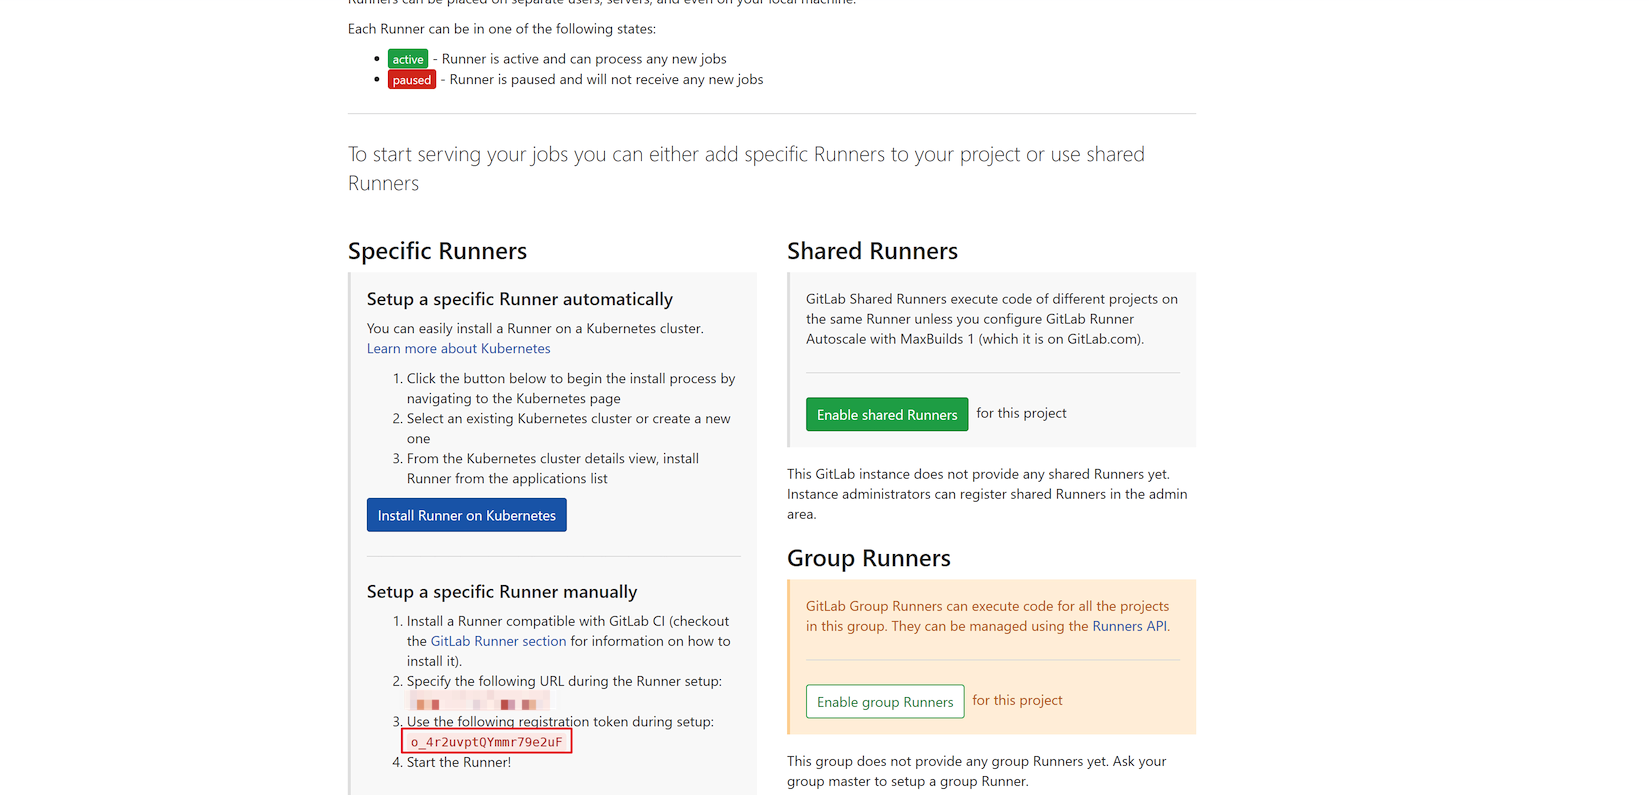Click the red paused status badge
The height and width of the screenshot is (795, 1649).
(412, 80)
